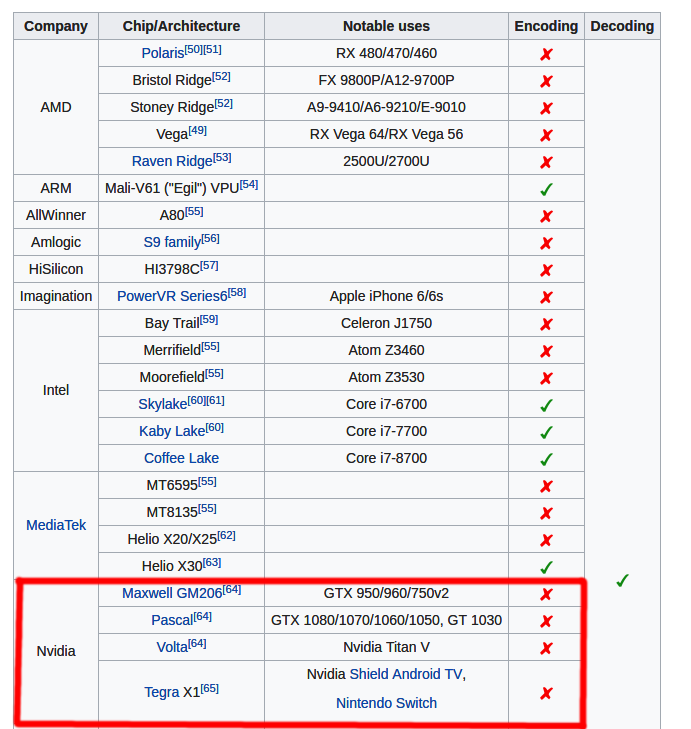Screen dimensions: 691x729
Task: Click the green check in Helio X30 row
Action: 546,567
